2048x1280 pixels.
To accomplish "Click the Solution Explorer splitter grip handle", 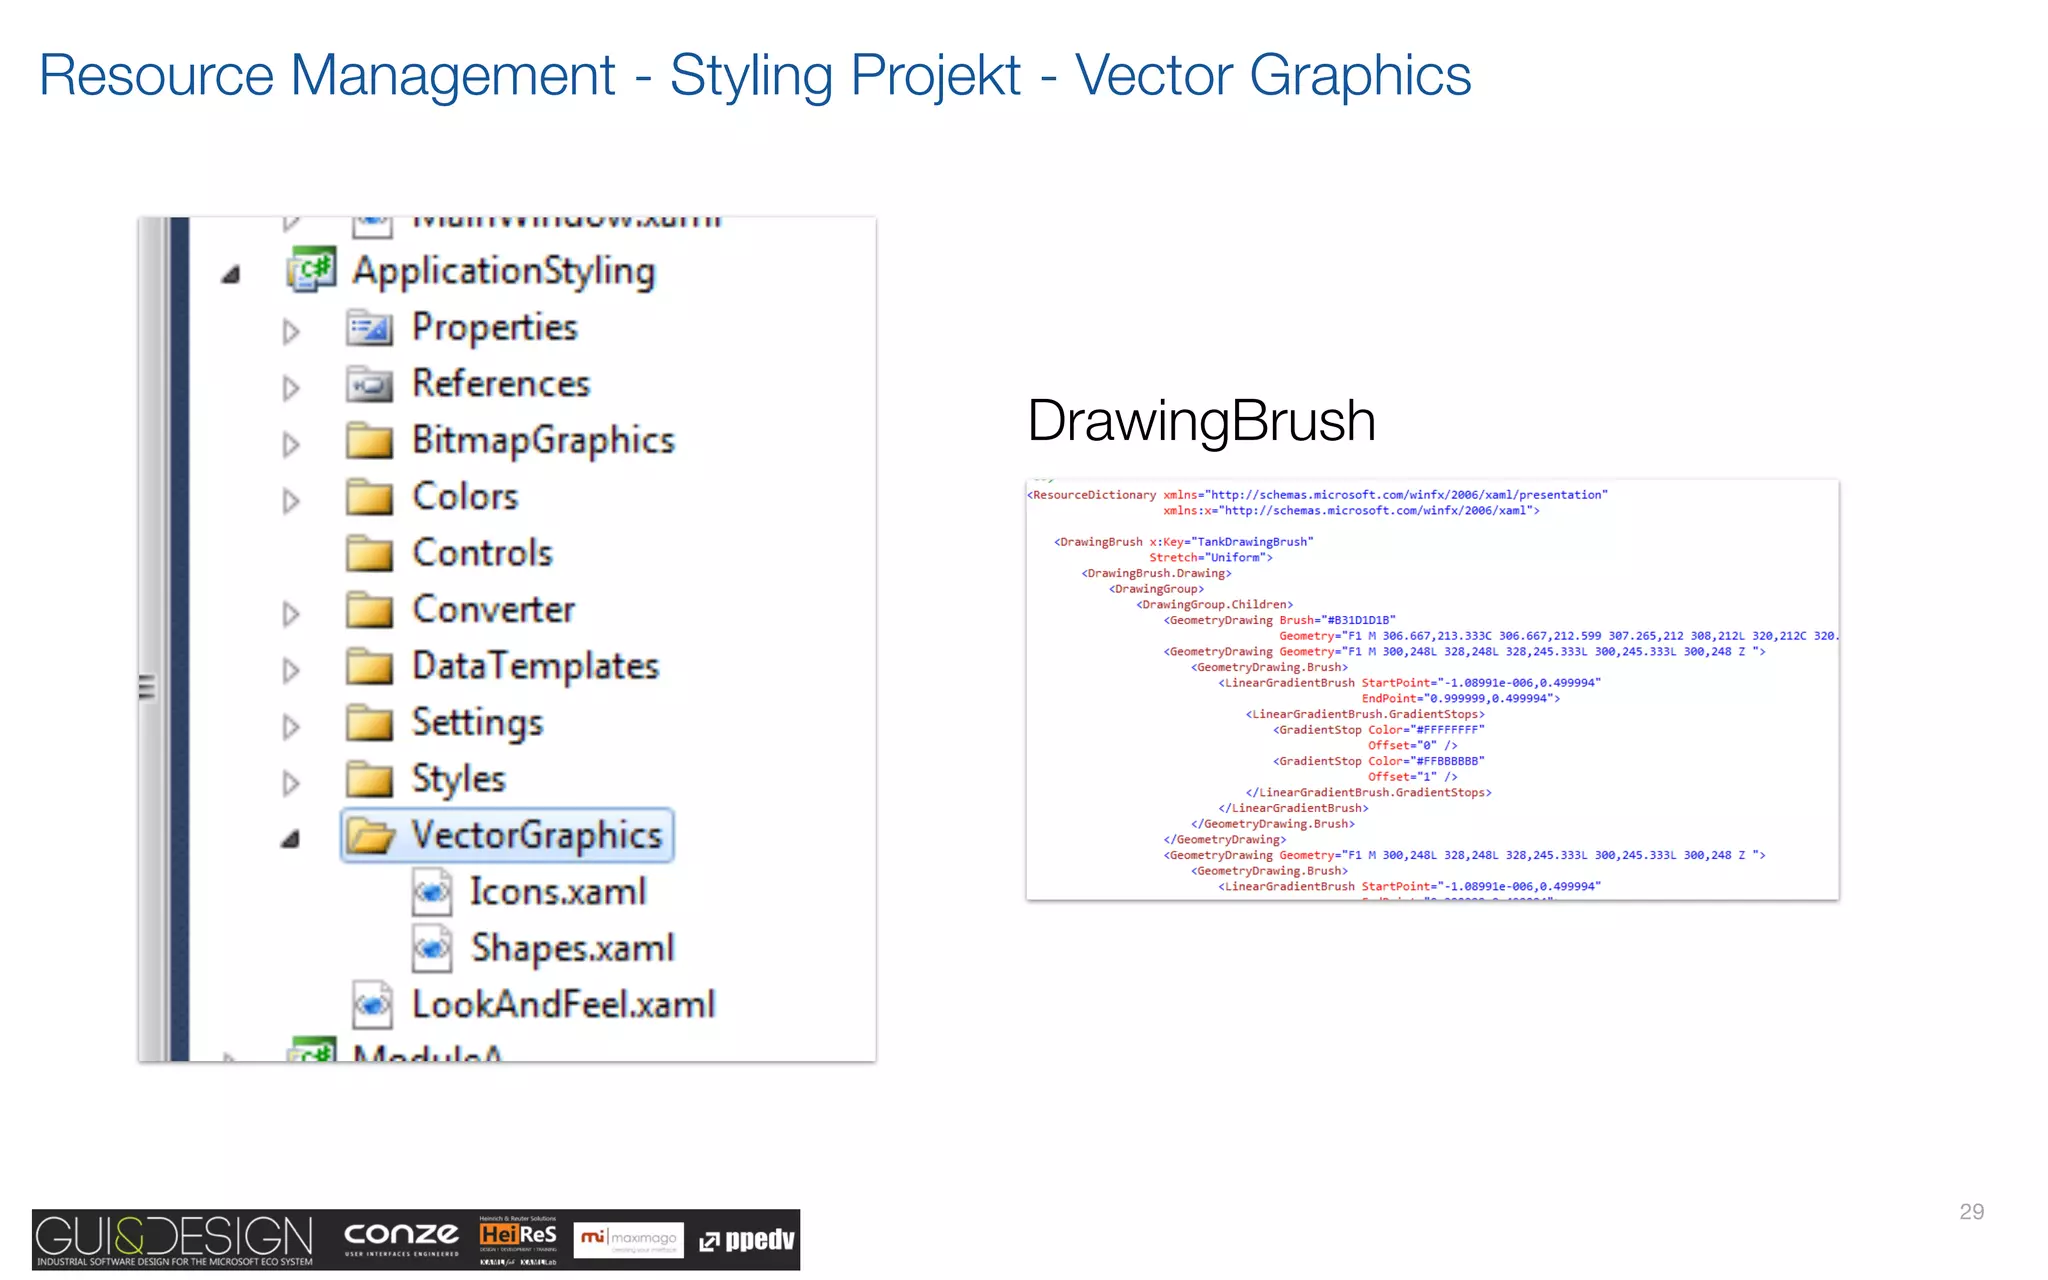I will [x=148, y=688].
